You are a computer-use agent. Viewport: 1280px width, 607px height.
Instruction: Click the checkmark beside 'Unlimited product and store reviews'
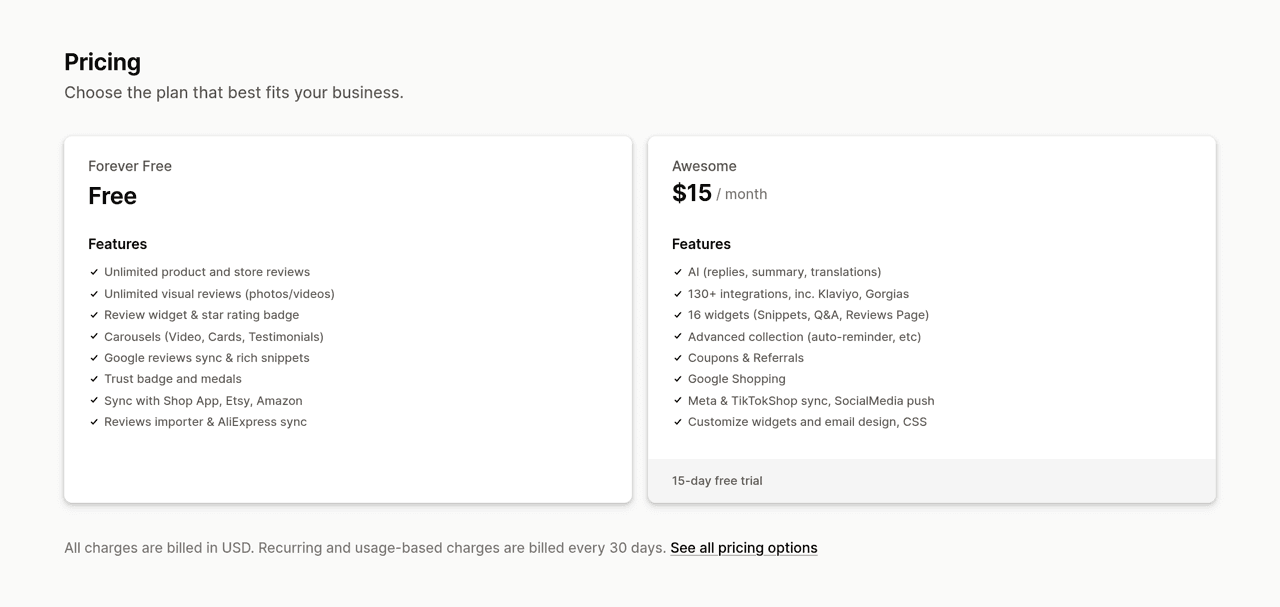pyautogui.click(x=94, y=272)
